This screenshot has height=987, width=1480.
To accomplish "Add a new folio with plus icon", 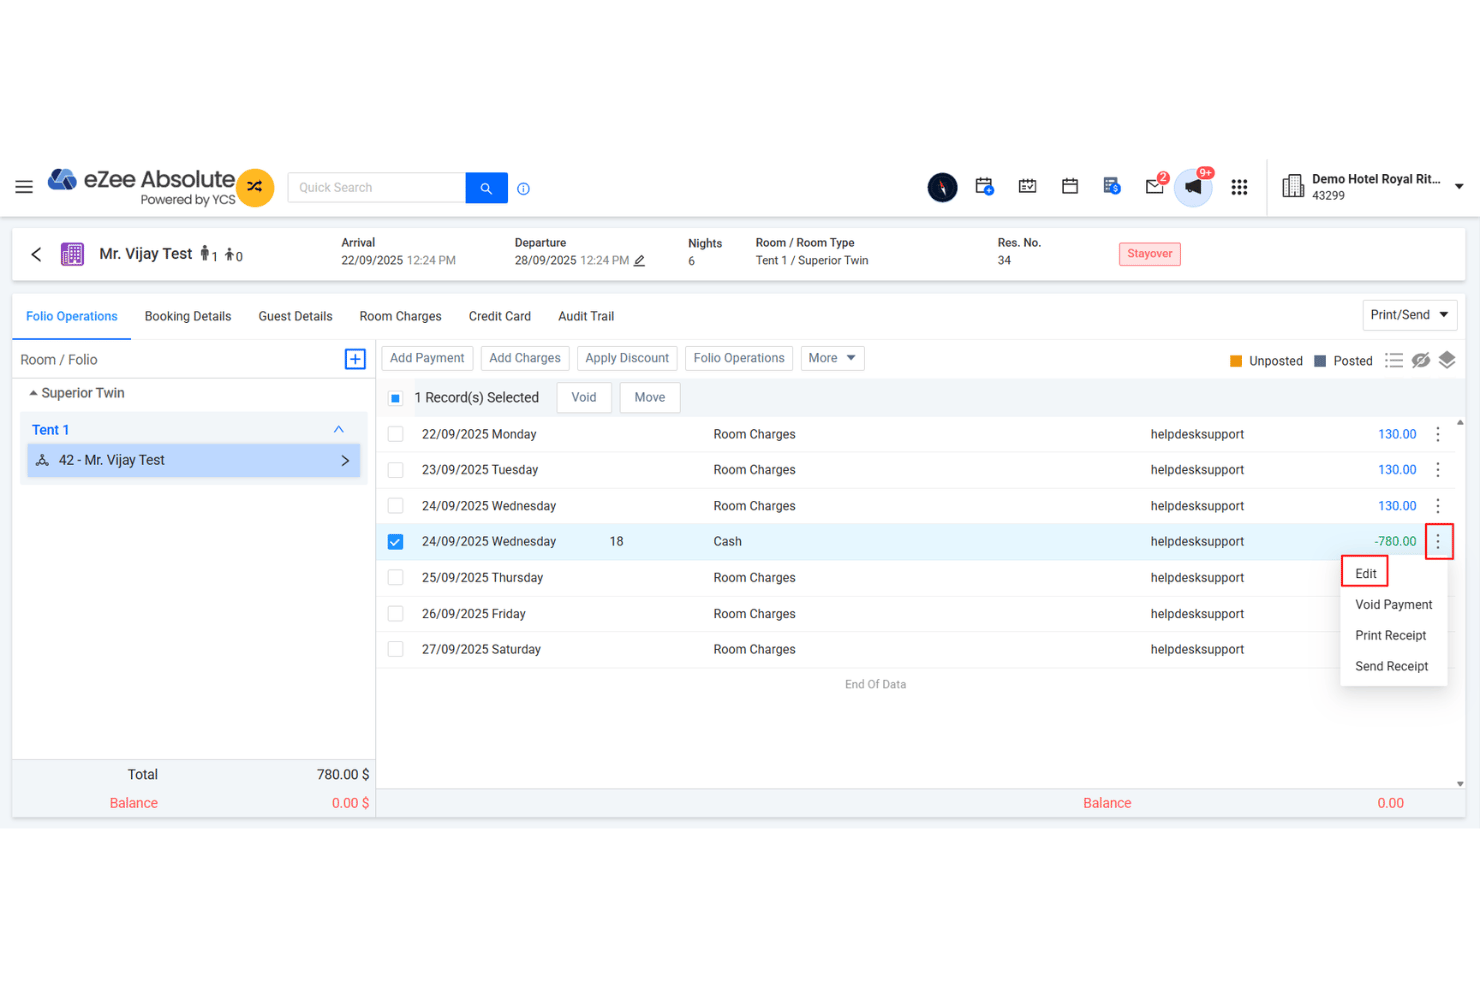I will [355, 359].
